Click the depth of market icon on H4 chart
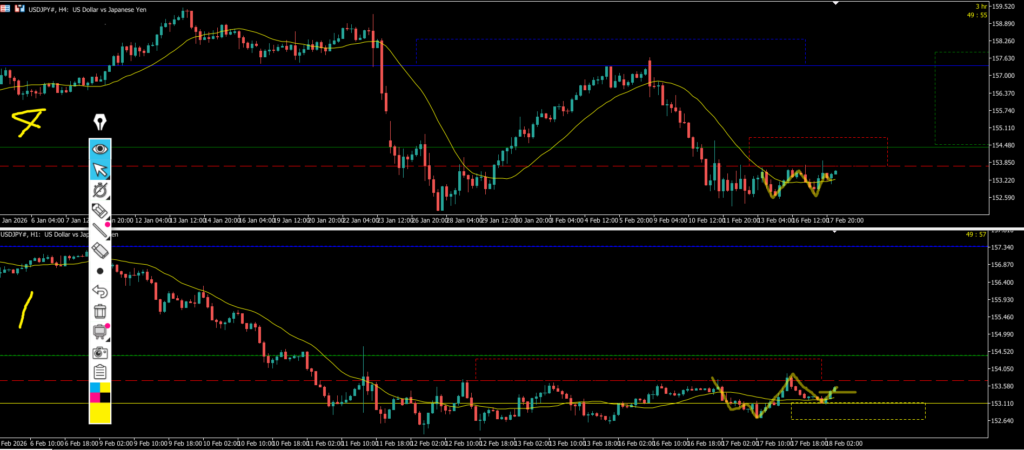Image resolution: width=1024 pixels, height=450 pixels. click(x=21, y=9)
